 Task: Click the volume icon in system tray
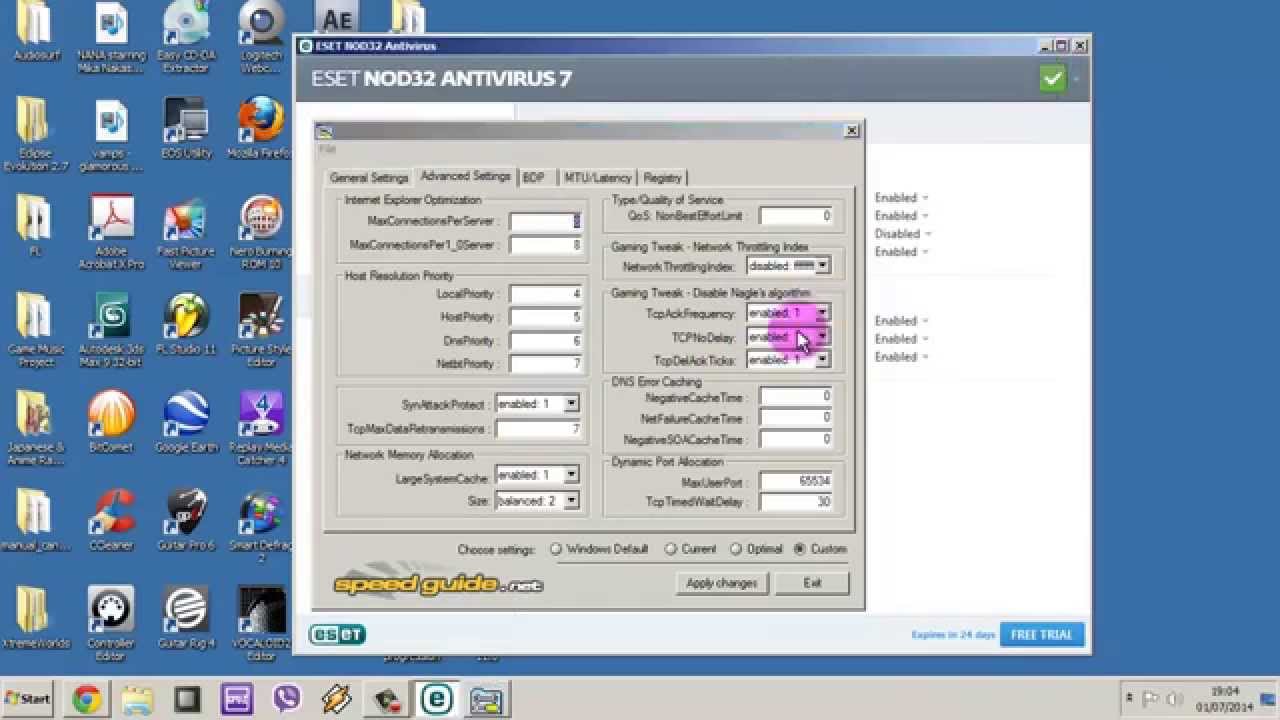tap(1175, 698)
